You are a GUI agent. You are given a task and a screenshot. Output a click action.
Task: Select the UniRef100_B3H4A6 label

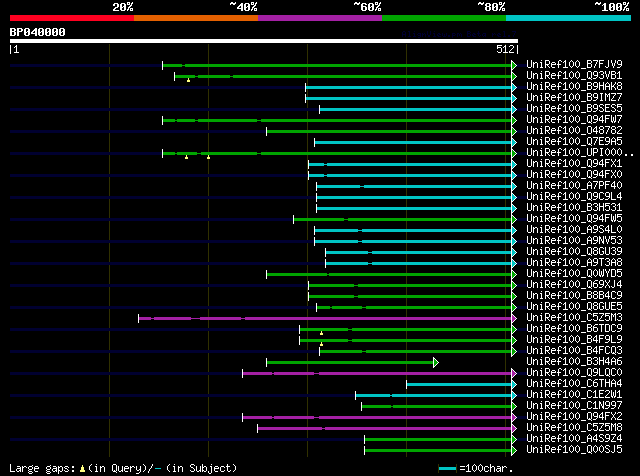pyautogui.click(x=574, y=362)
